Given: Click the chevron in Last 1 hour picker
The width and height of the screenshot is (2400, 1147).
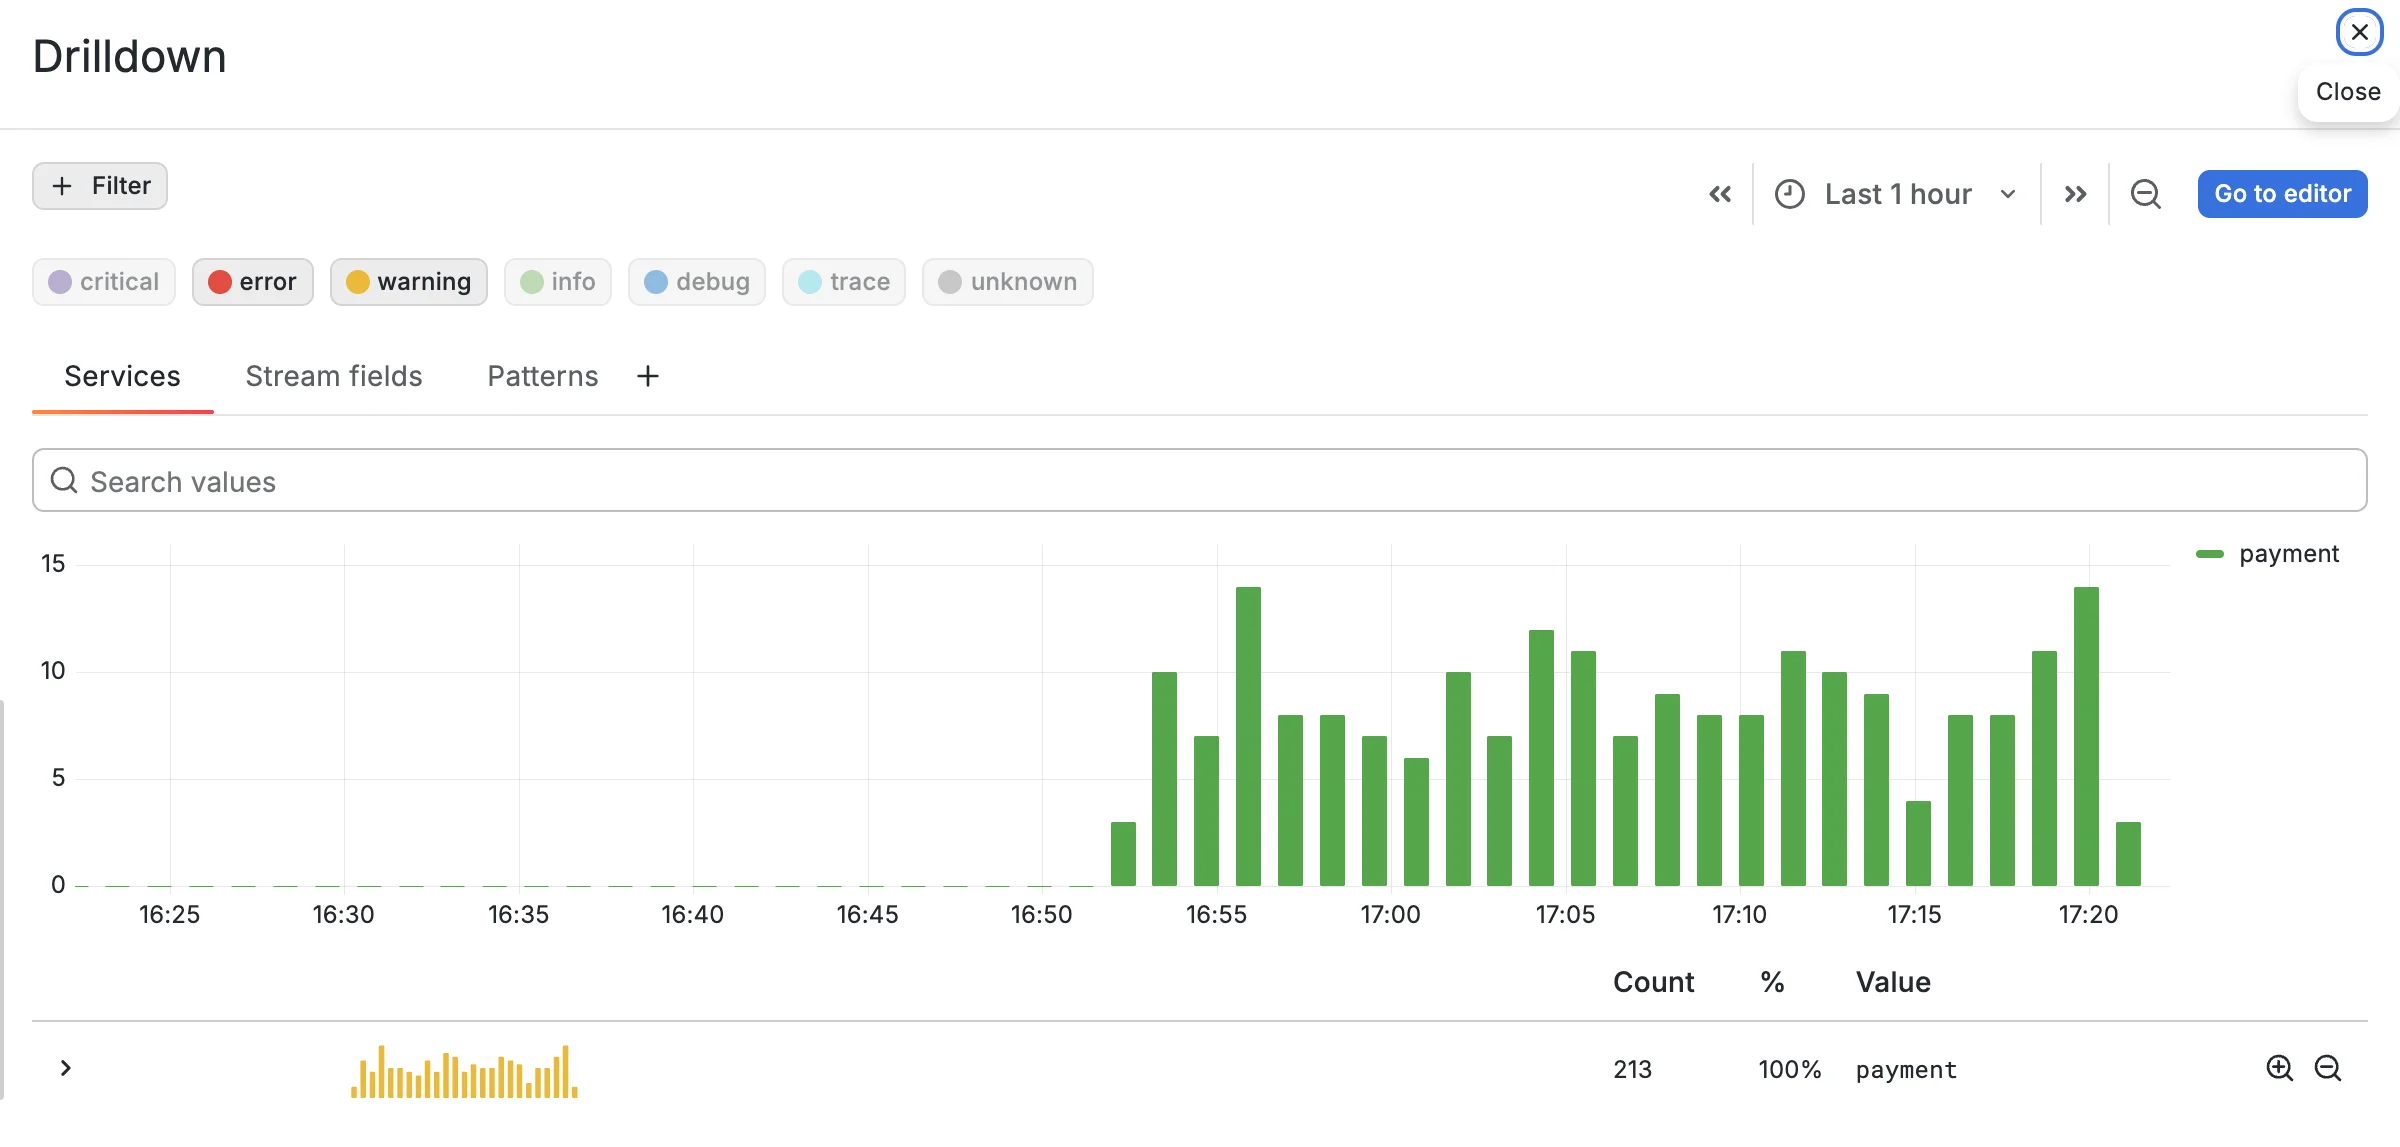Looking at the screenshot, I should 2008,194.
